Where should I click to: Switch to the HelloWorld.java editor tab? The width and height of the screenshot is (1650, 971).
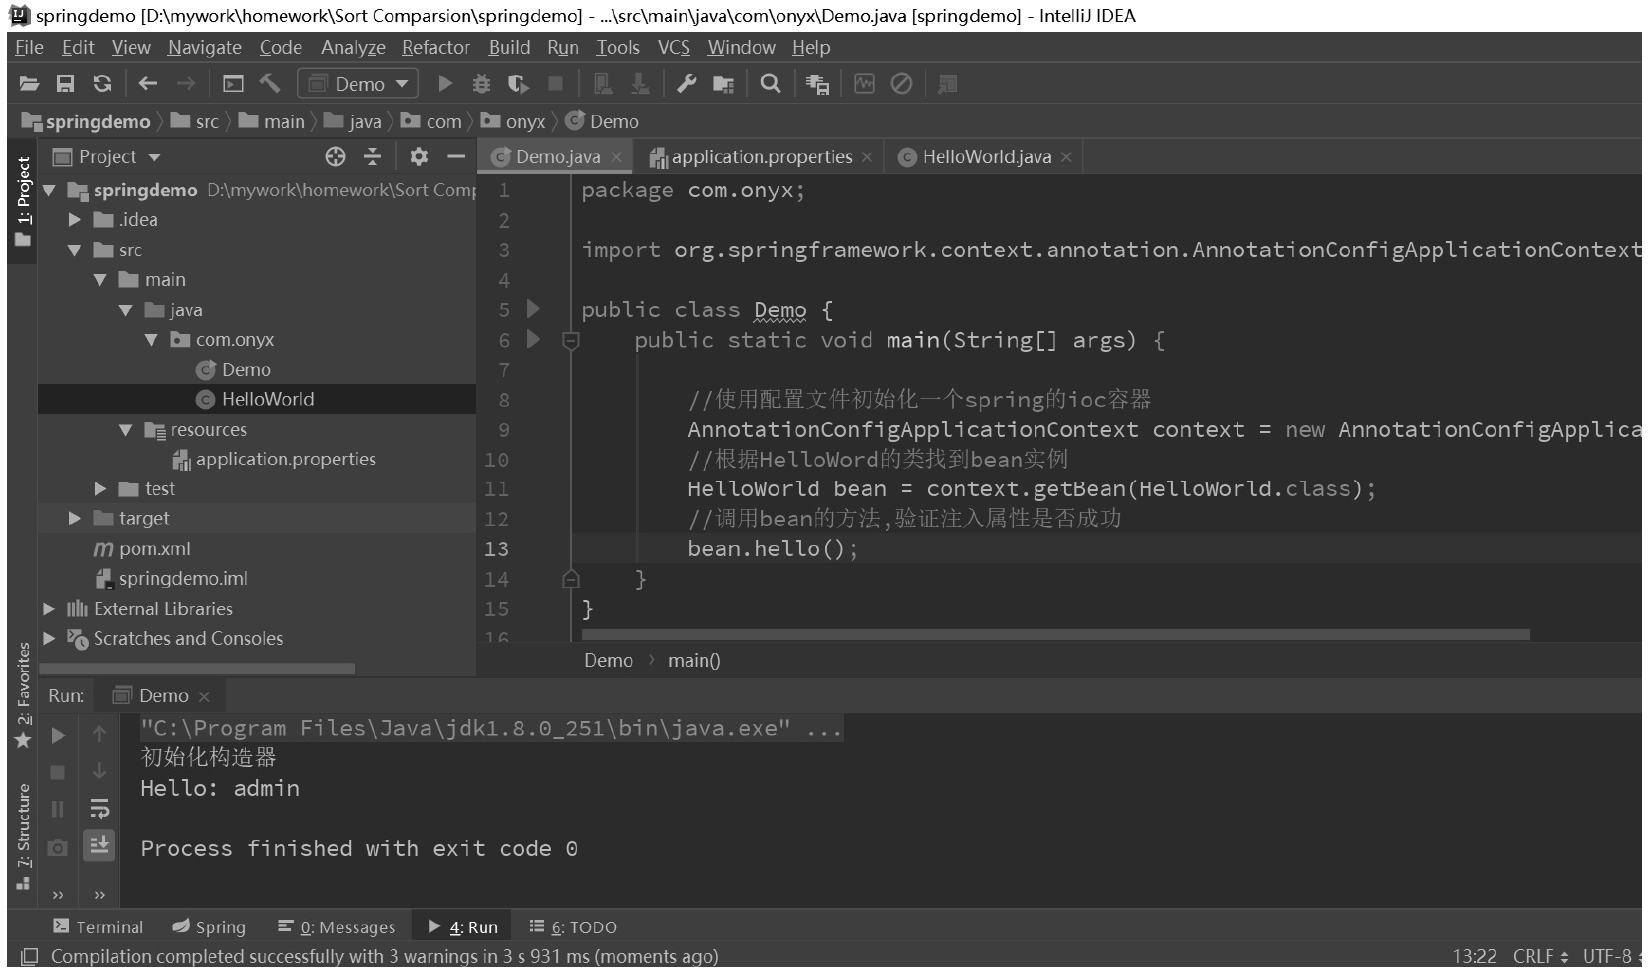pos(985,157)
